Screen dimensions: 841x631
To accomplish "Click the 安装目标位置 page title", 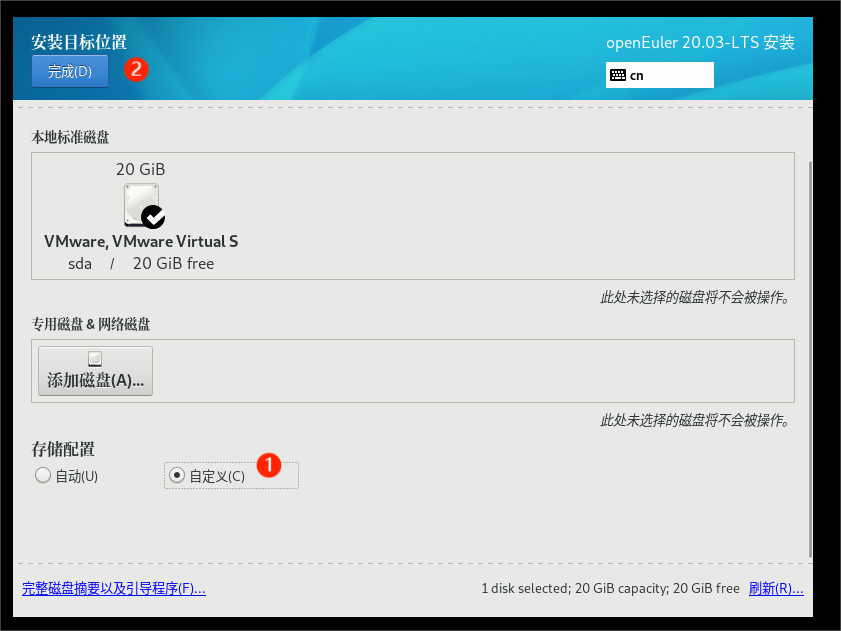I will (79, 43).
